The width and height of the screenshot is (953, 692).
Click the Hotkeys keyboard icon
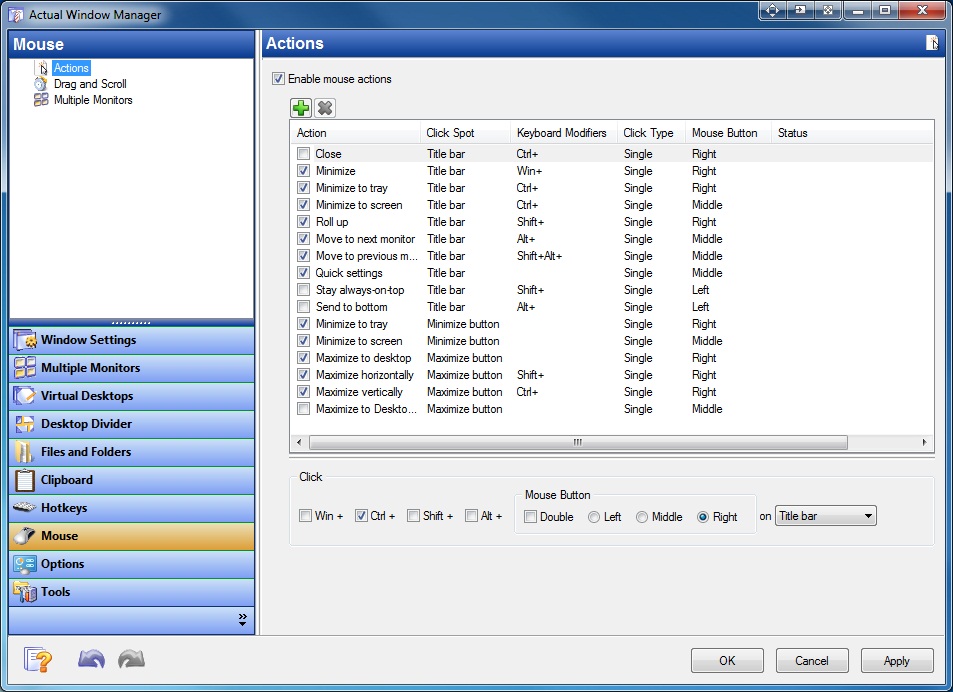(25, 507)
